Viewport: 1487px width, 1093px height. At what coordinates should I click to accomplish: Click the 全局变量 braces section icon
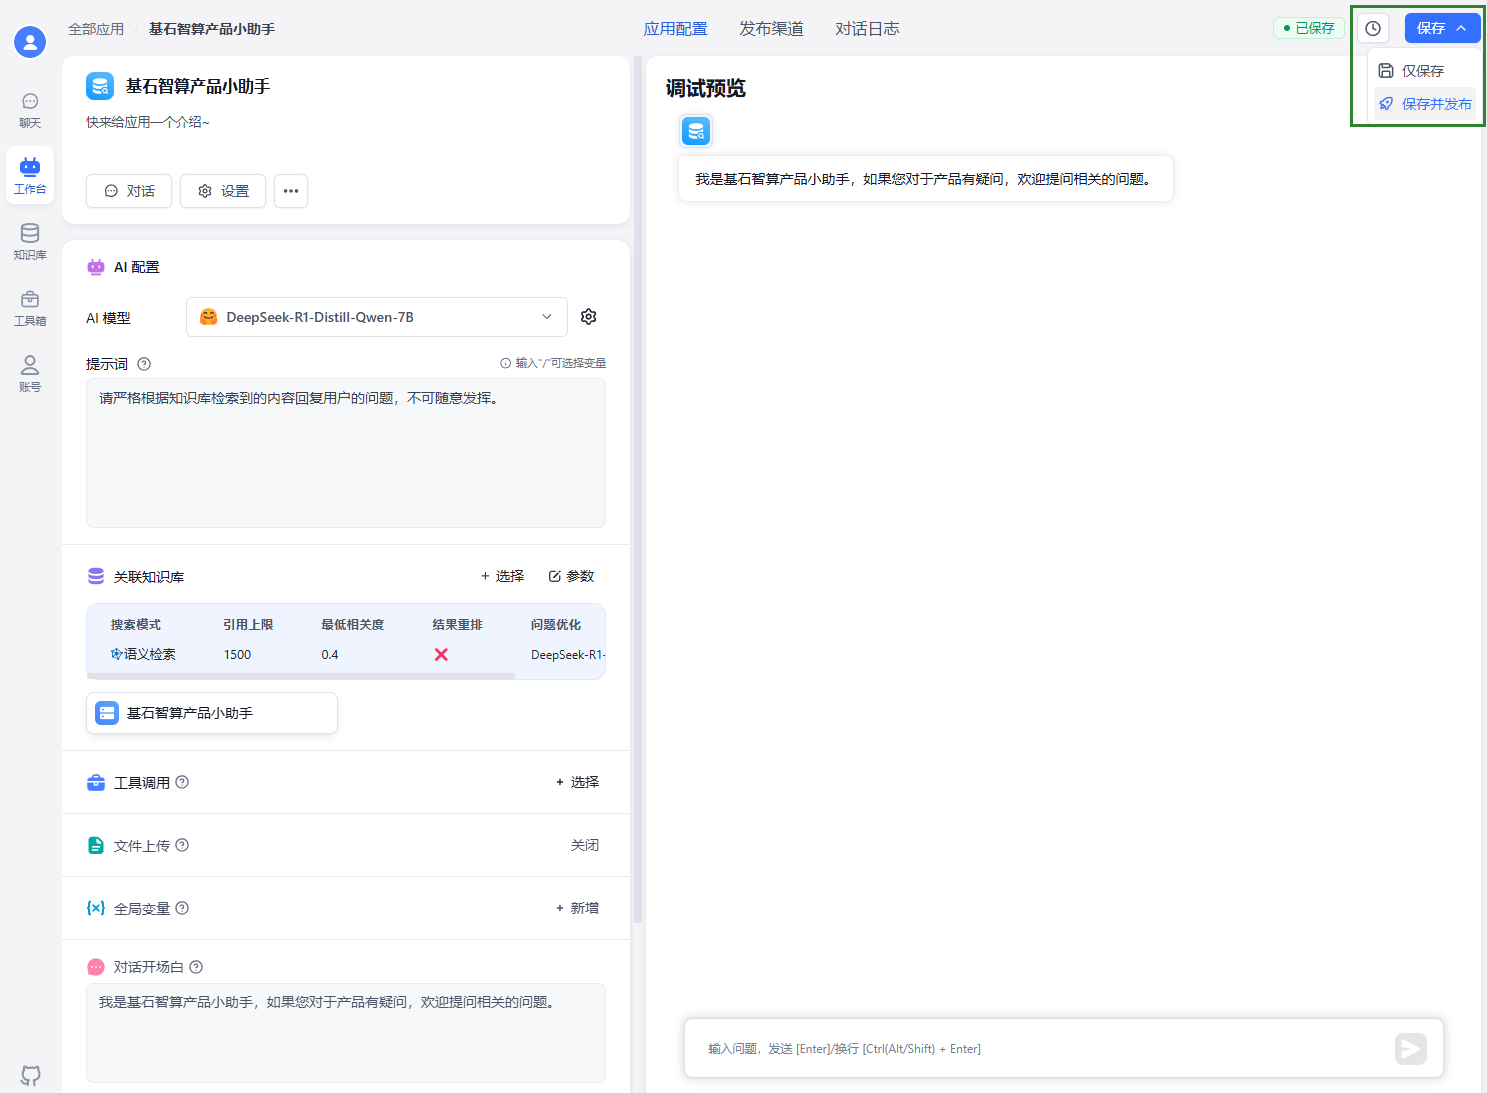click(x=96, y=908)
